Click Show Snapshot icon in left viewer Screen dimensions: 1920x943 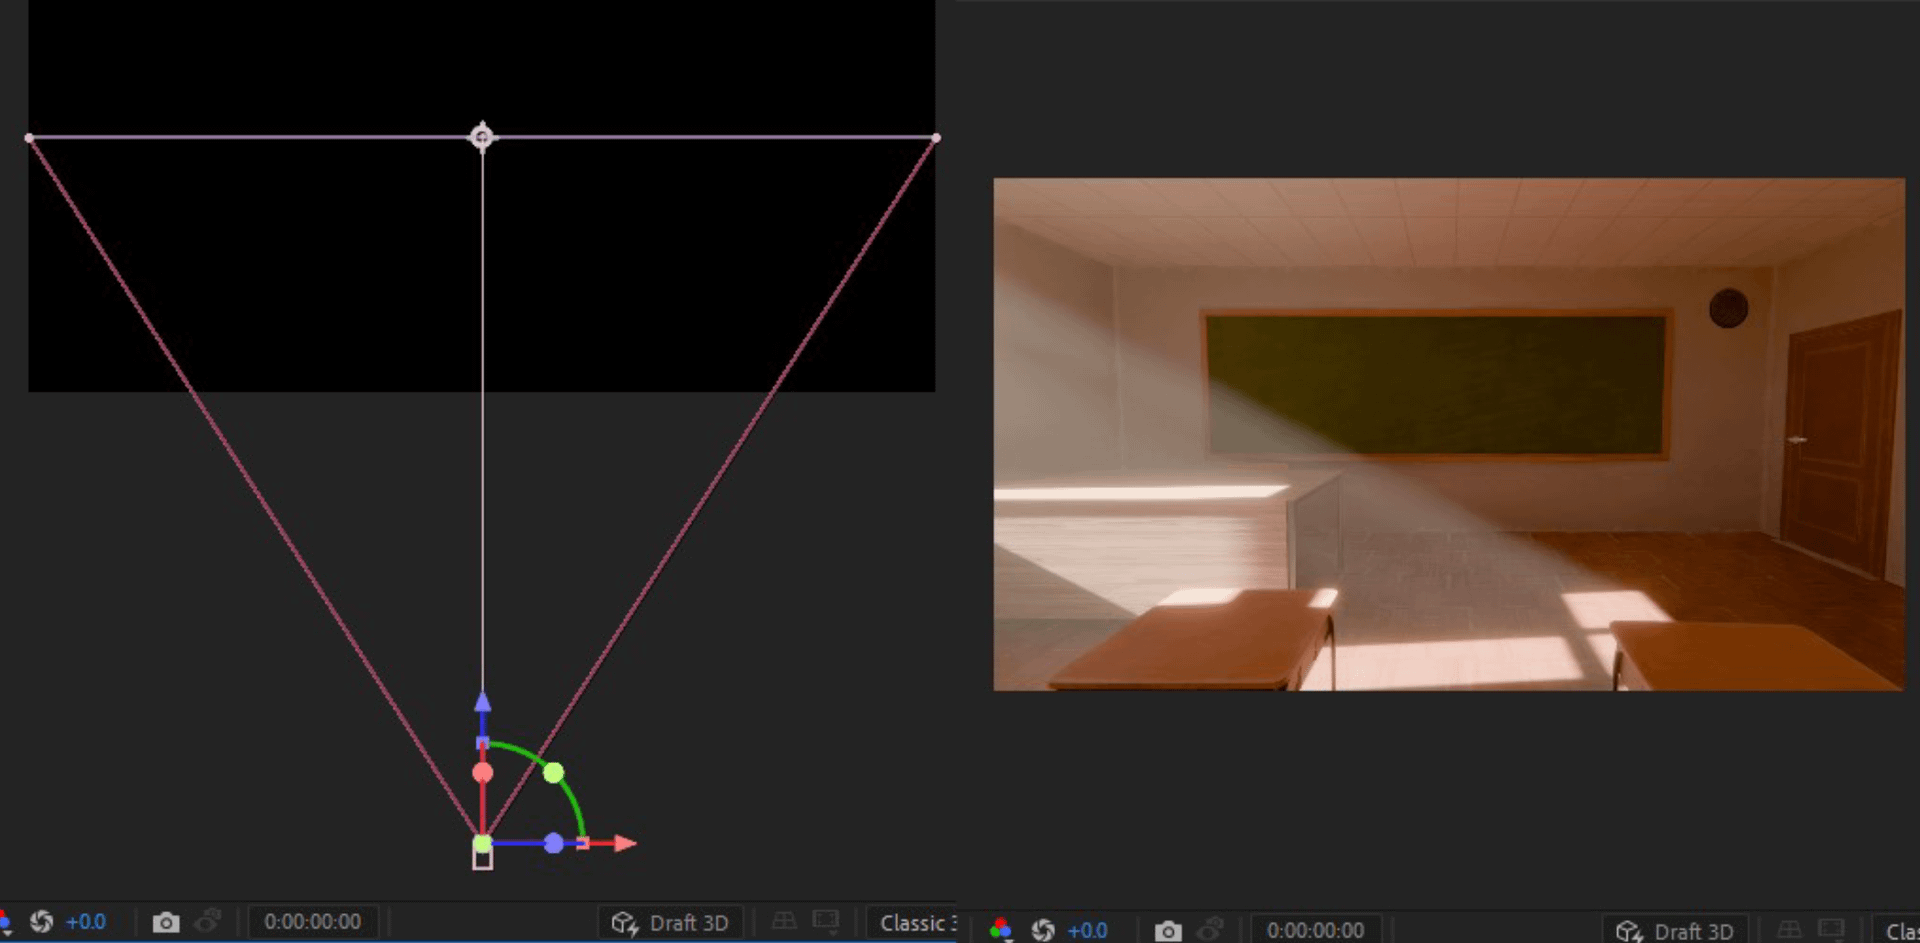[x=208, y=922]
